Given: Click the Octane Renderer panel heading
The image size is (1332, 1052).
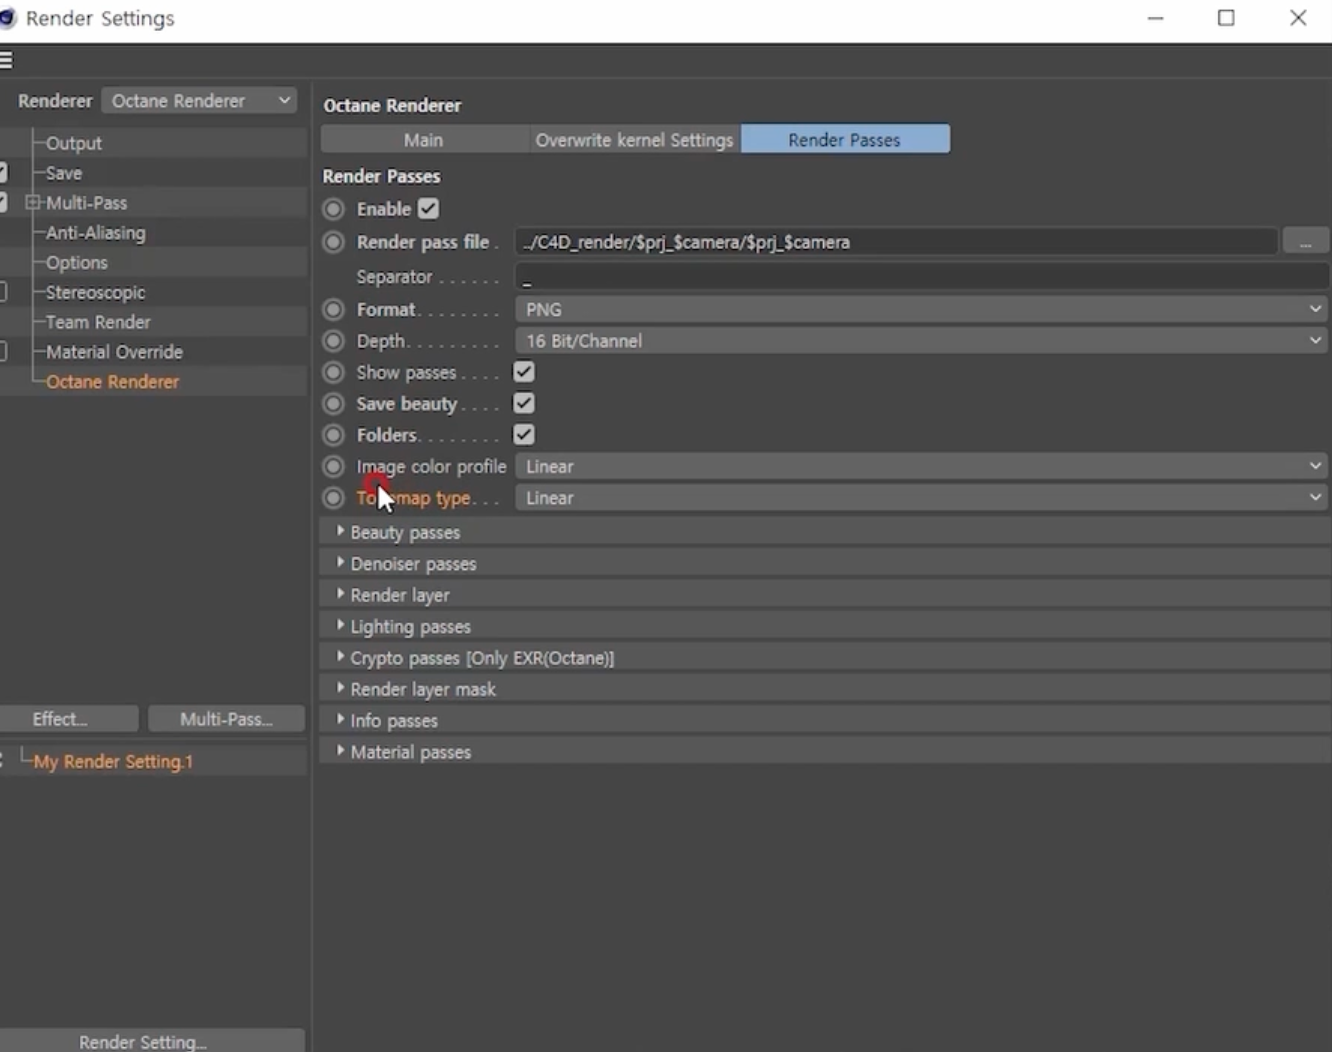Looking at the screenshot, I should coord(392,106).
